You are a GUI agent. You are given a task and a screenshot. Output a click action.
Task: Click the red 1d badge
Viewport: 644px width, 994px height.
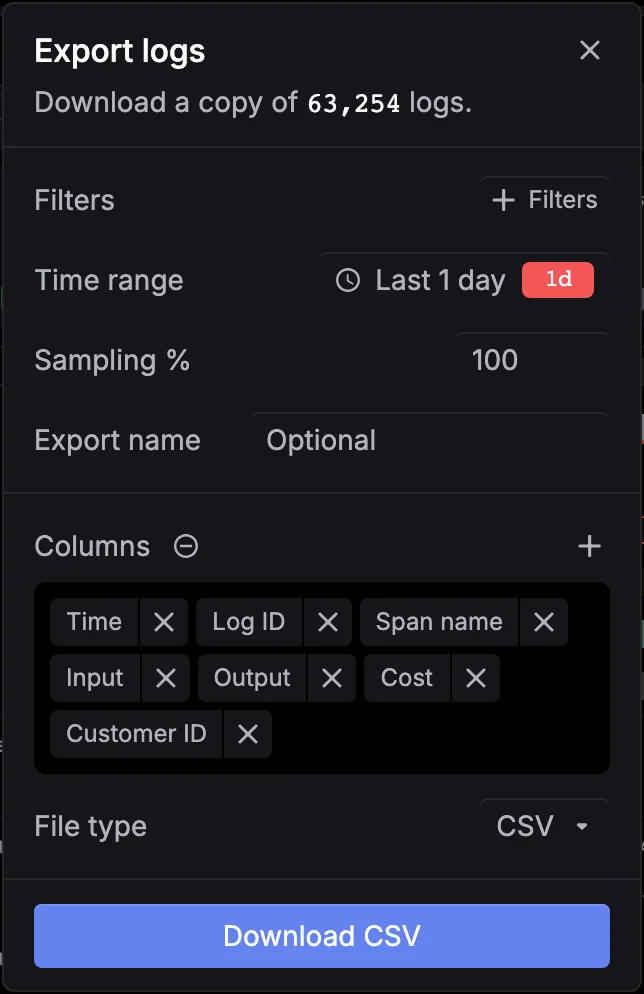[x=558, y=280]
